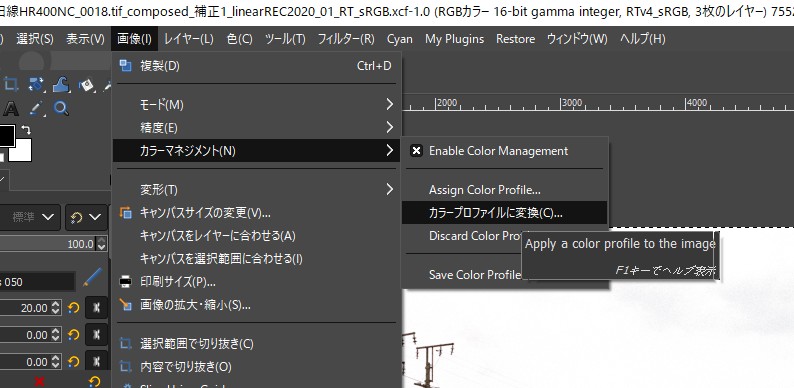Select the Color Picker tool
The width and height of the screenshot is (794, 388).
click(36, 108)
